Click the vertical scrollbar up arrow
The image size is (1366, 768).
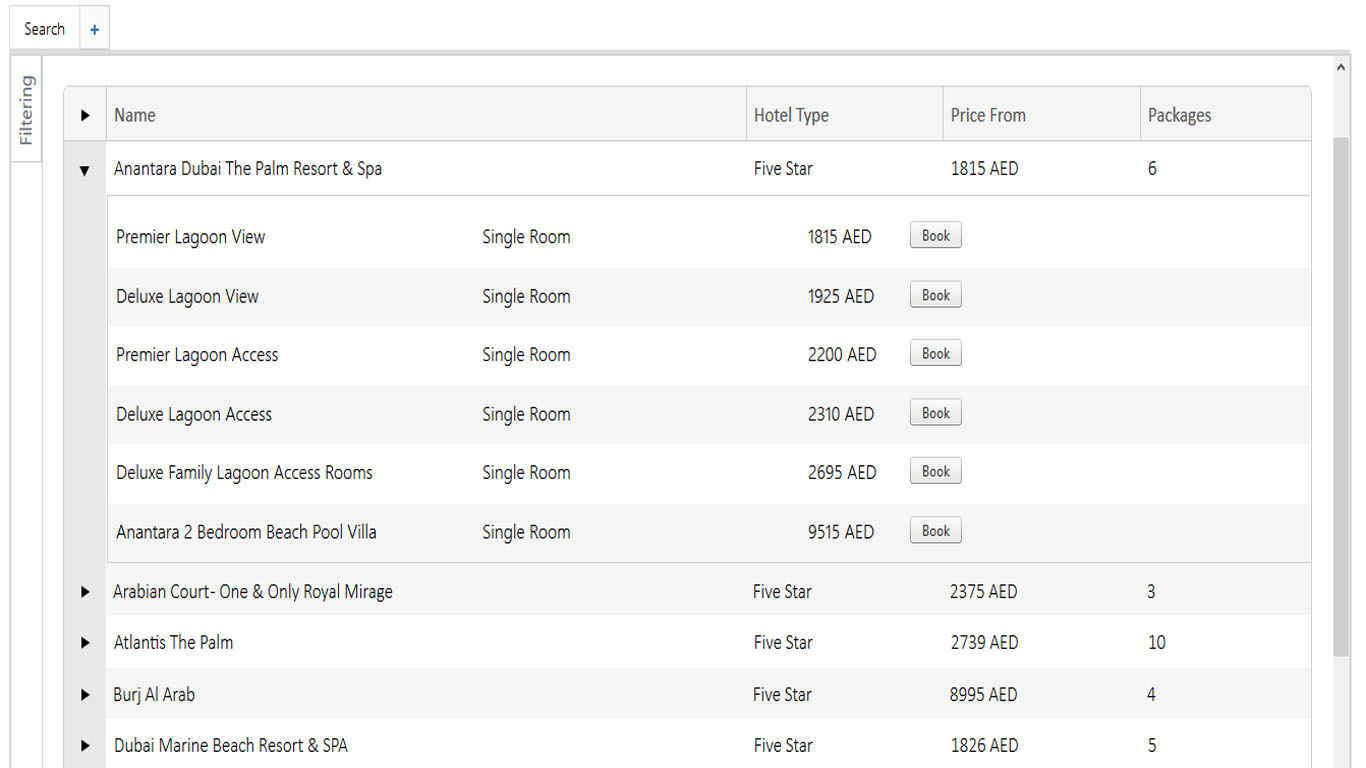pos(1341,68)
